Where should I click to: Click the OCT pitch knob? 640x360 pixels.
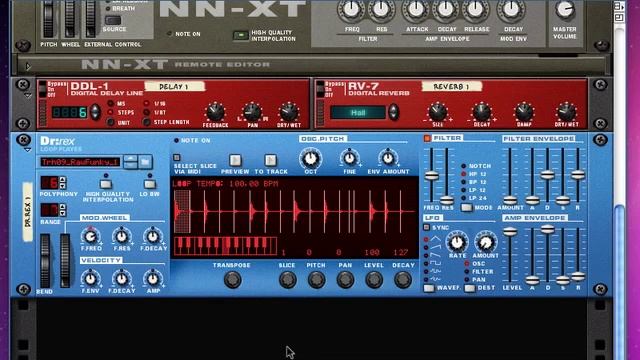(x=310, y=159)
